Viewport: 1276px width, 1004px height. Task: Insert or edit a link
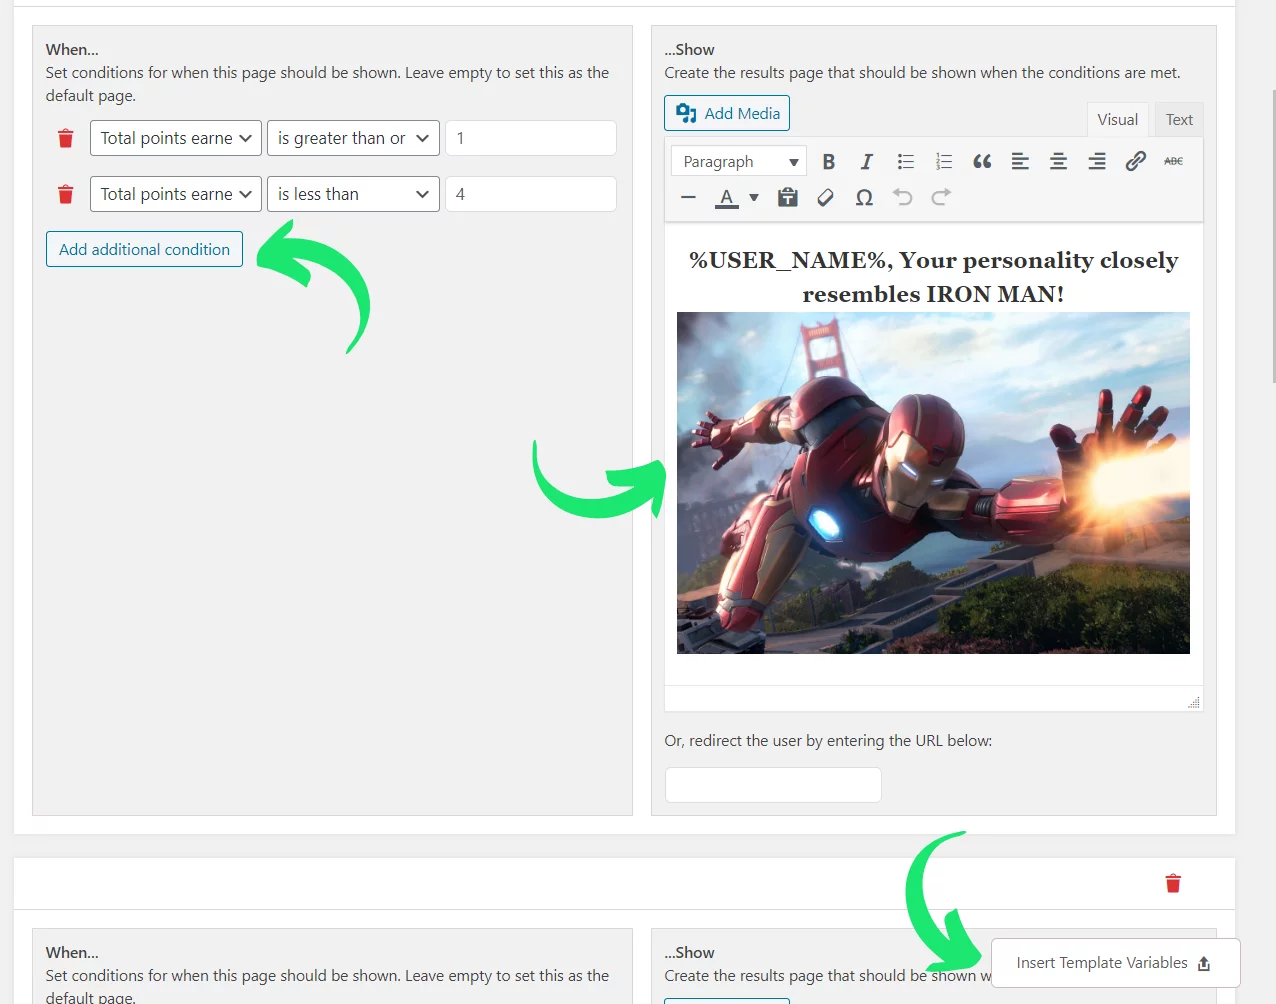[1135, 162]
